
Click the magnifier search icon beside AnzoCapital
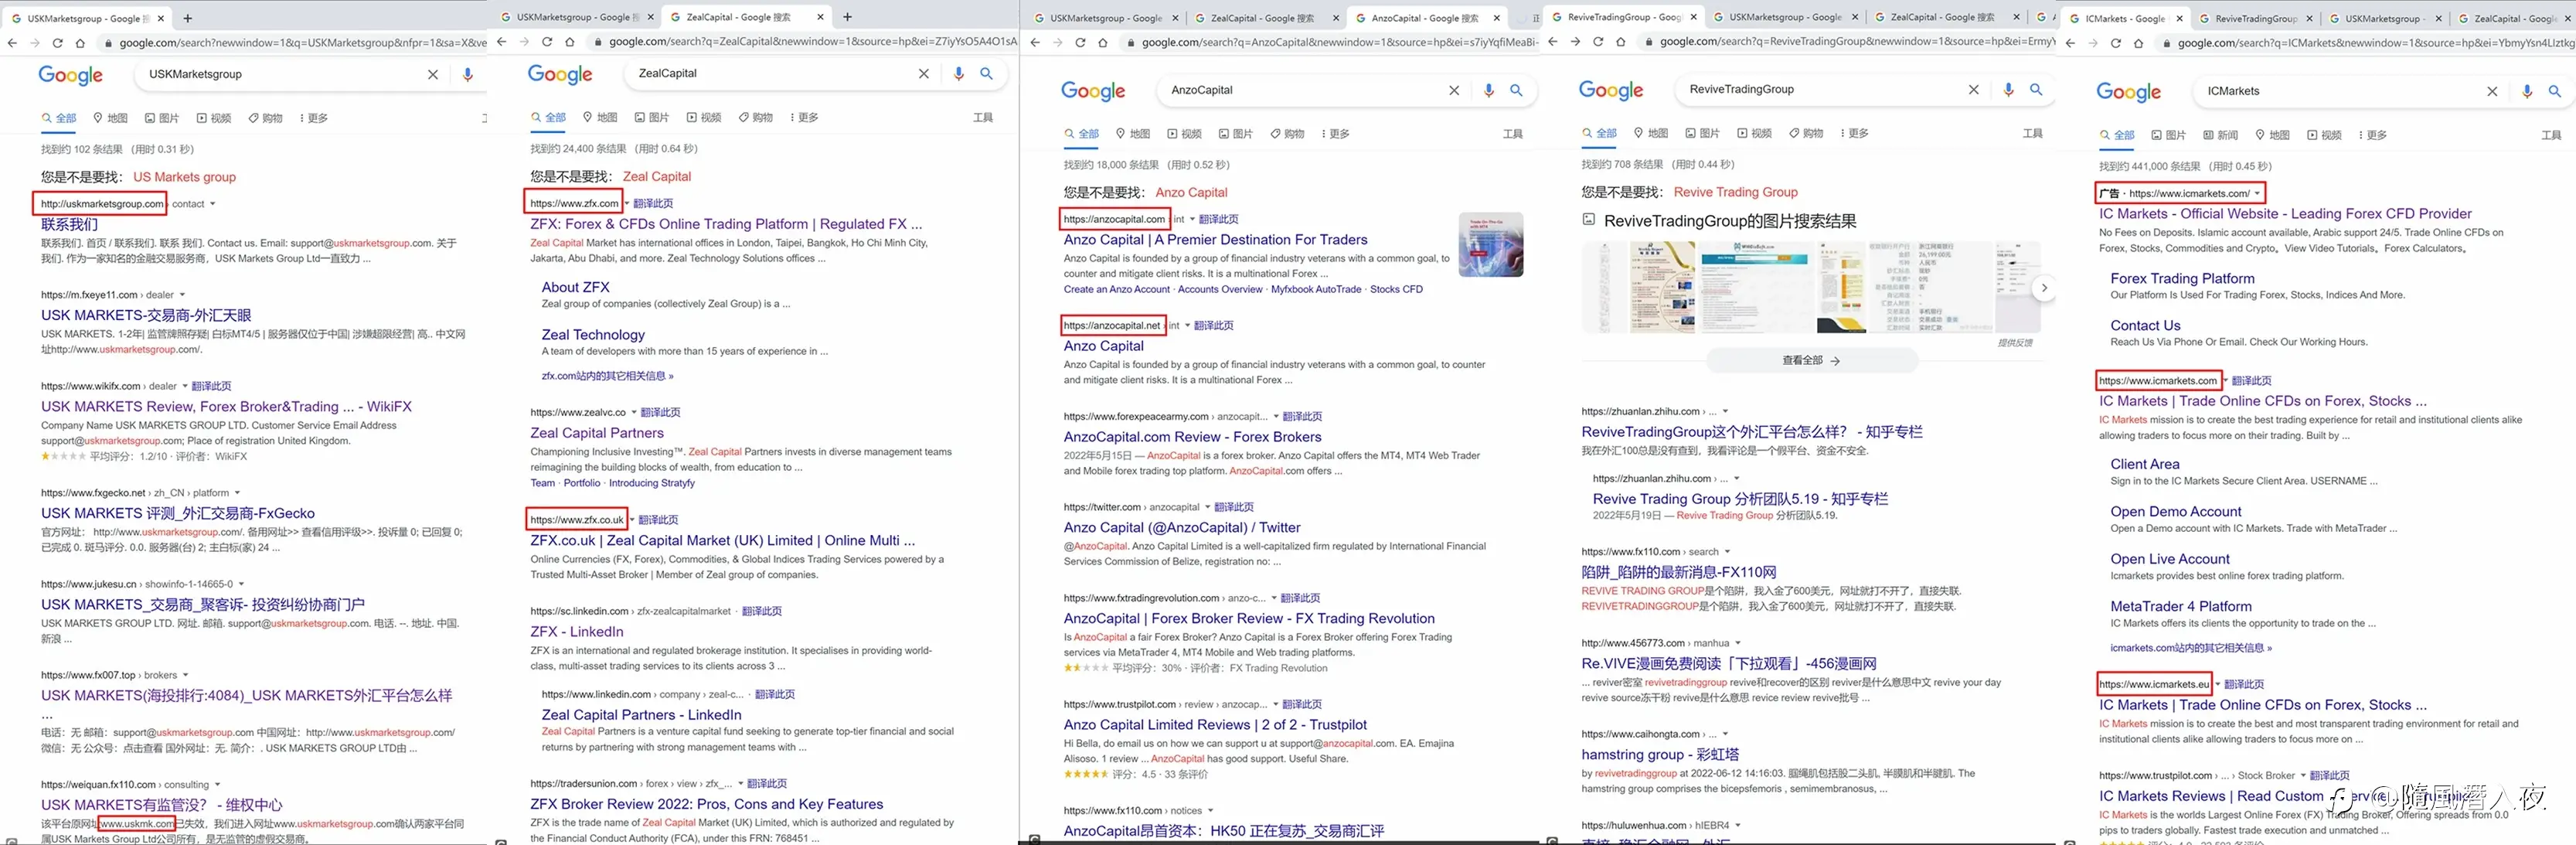(x=1516, y=90)
